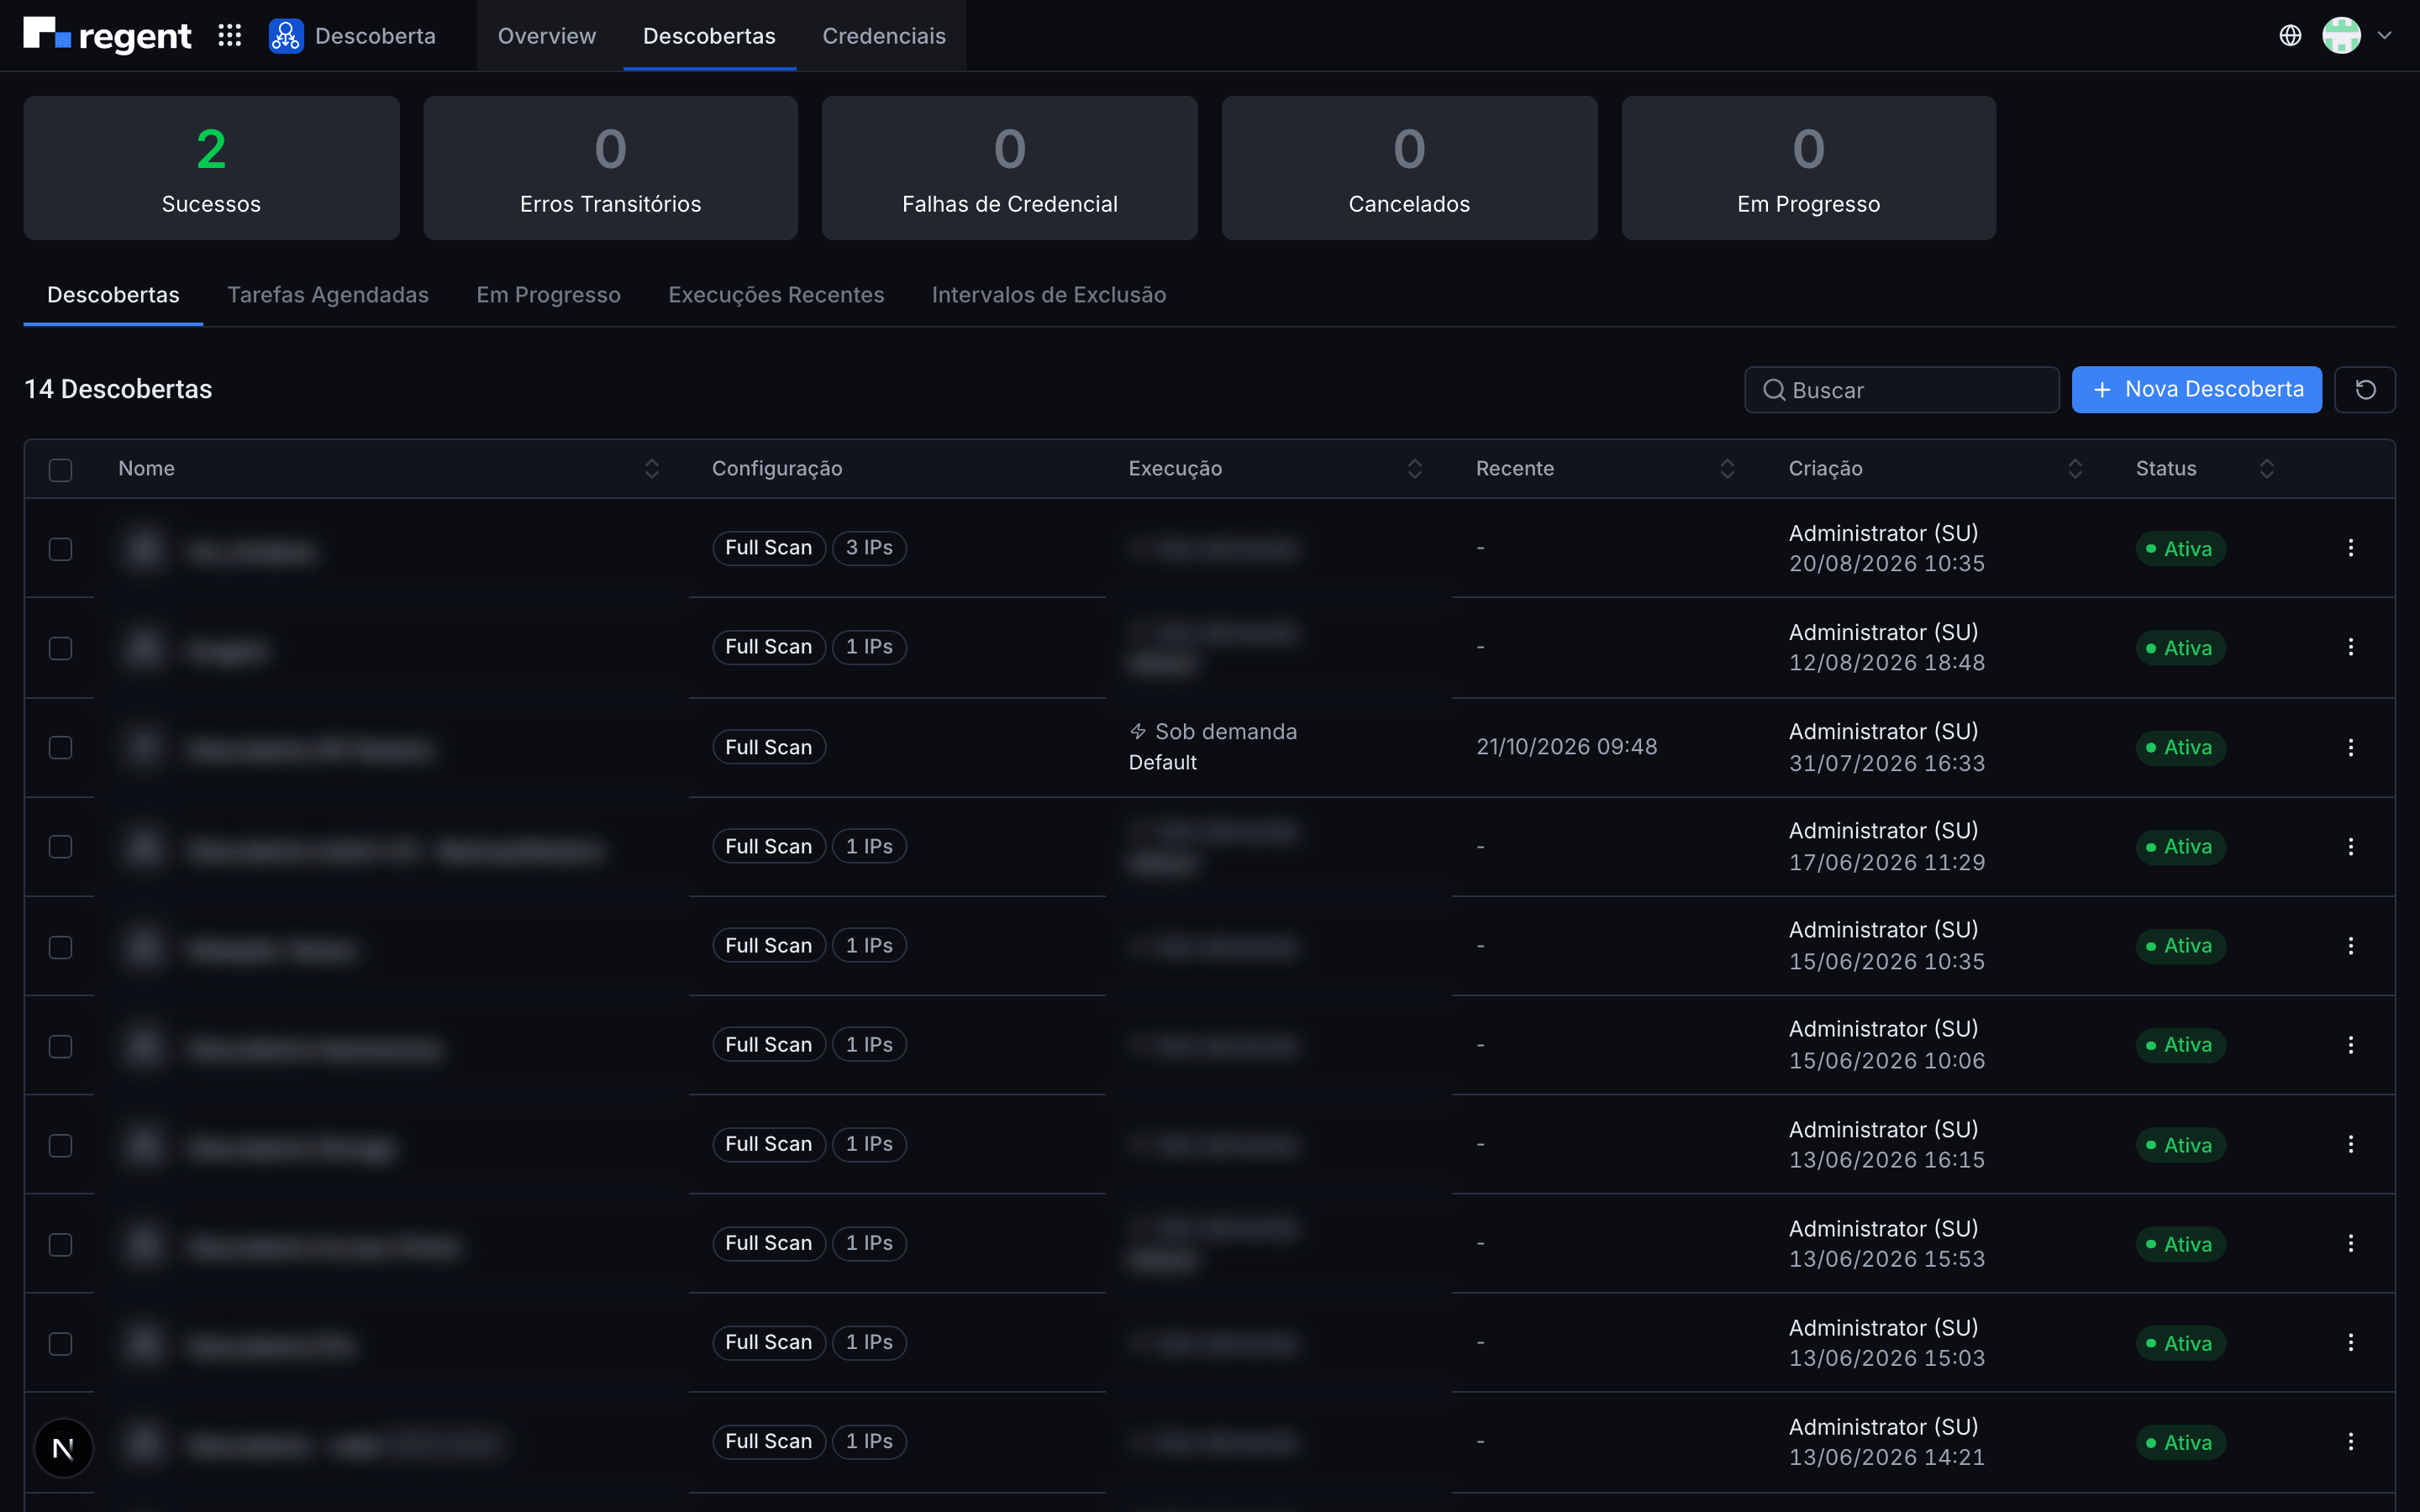Open actions menu for 12/08/2026 18:48 row
Image resolution: width=2420 pixels, height=1512 pixels.
pyautogui.click(x=2350, y=647)
